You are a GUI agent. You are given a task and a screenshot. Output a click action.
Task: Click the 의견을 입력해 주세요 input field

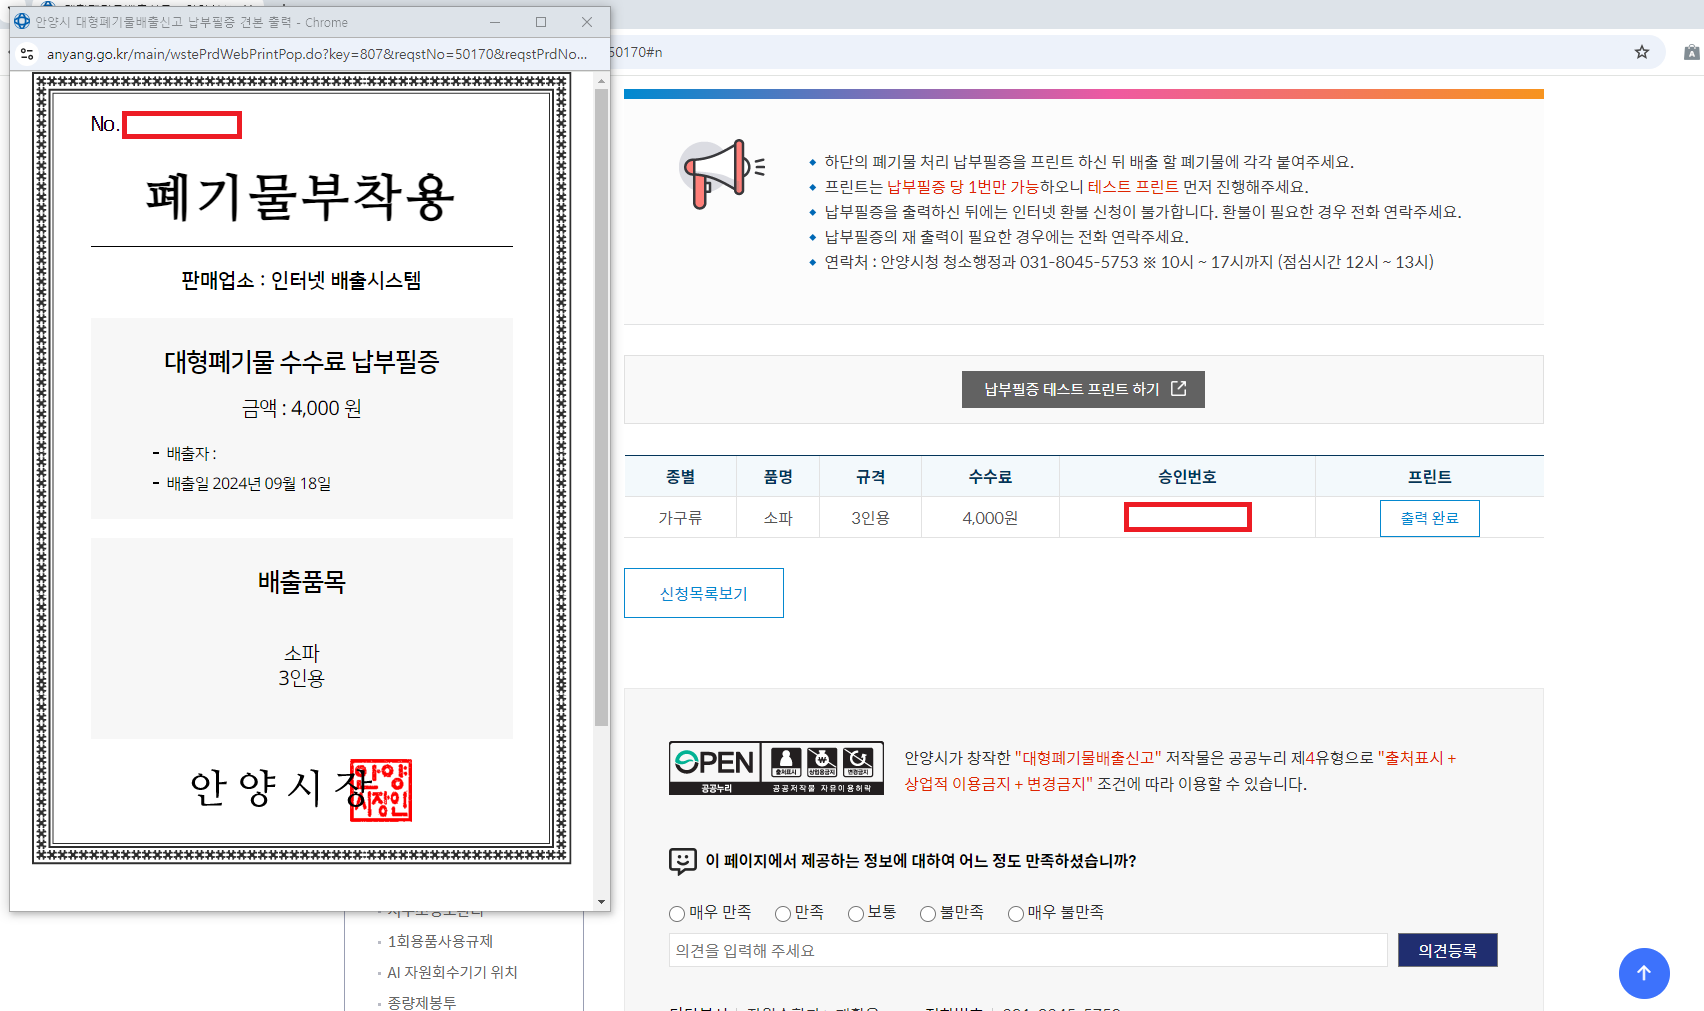coord(1028,949)
